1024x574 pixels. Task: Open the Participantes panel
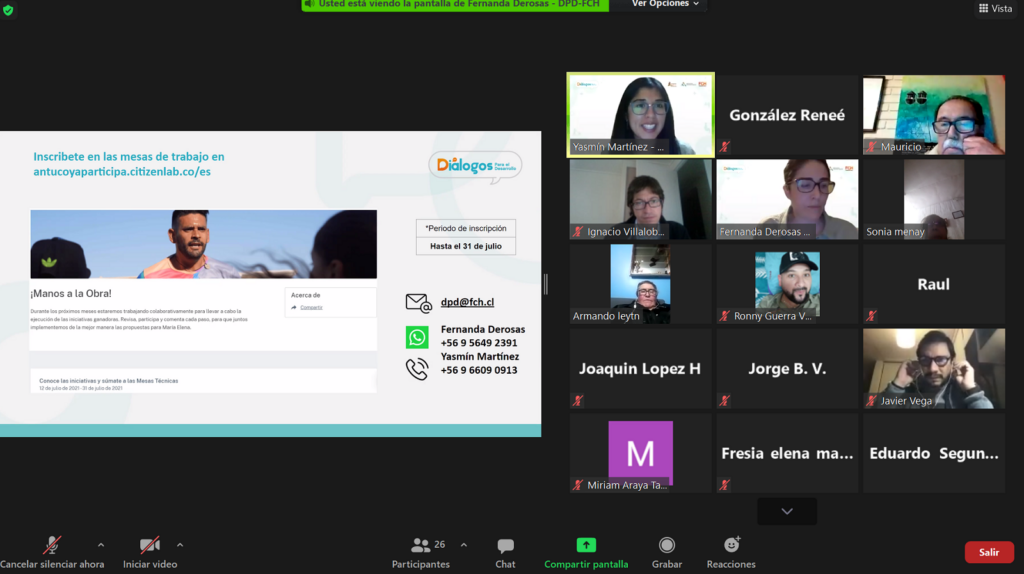pyautogui.click(x=421, y=552)
